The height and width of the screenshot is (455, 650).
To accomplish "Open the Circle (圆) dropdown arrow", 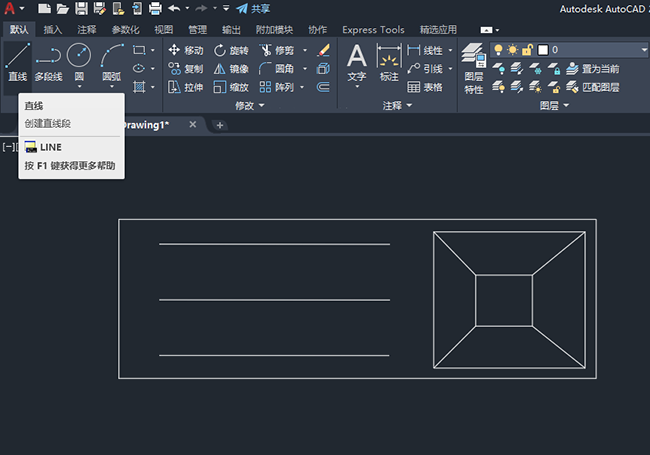I will 79,87.
